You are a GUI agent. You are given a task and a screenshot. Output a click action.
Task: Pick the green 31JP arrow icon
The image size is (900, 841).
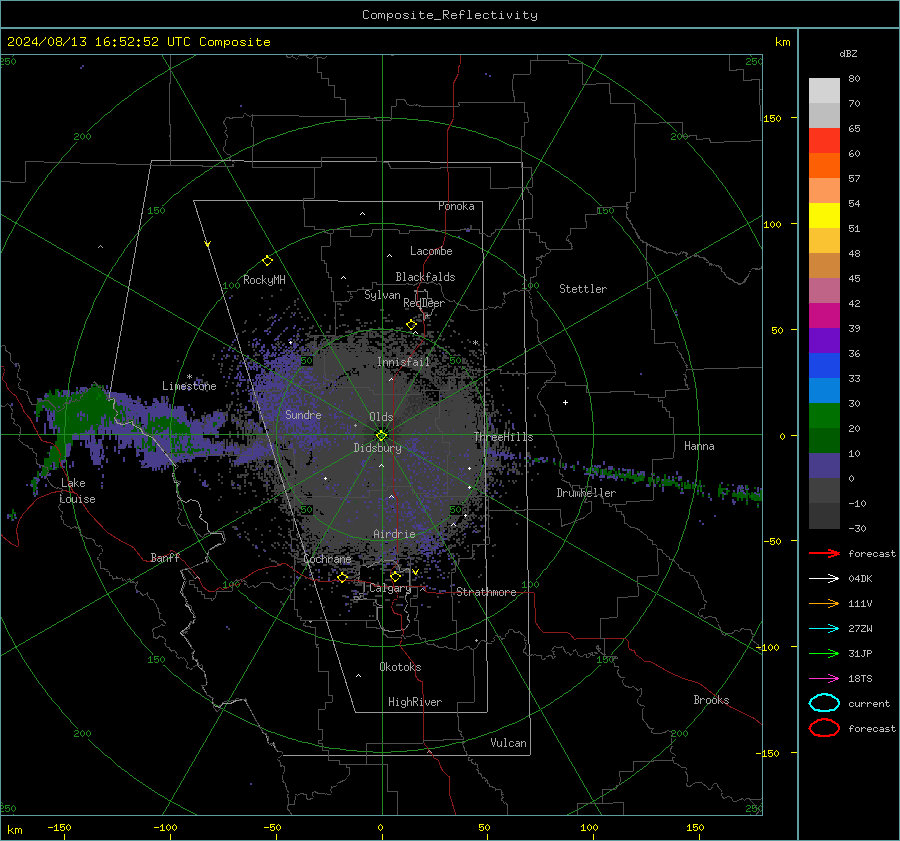[824, 653]
